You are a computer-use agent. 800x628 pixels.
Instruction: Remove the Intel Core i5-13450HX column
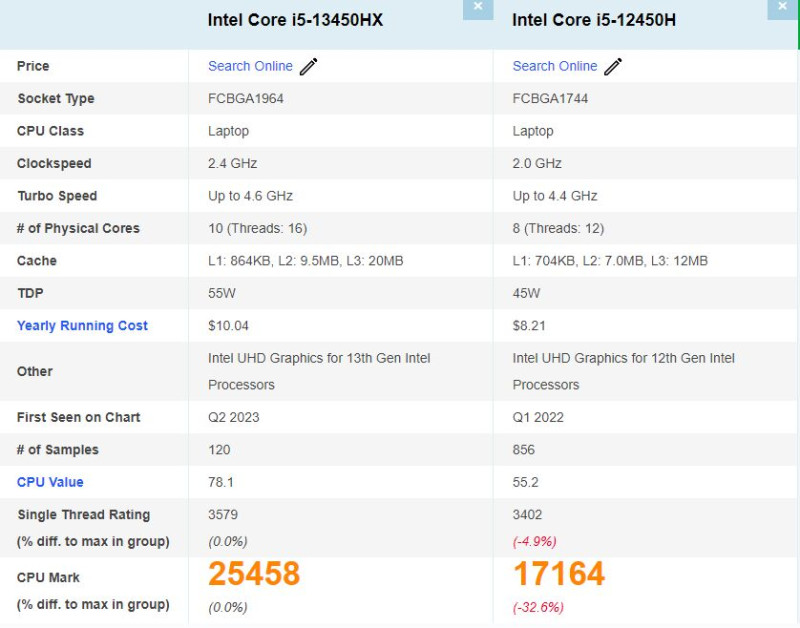(x=478, y=9)
